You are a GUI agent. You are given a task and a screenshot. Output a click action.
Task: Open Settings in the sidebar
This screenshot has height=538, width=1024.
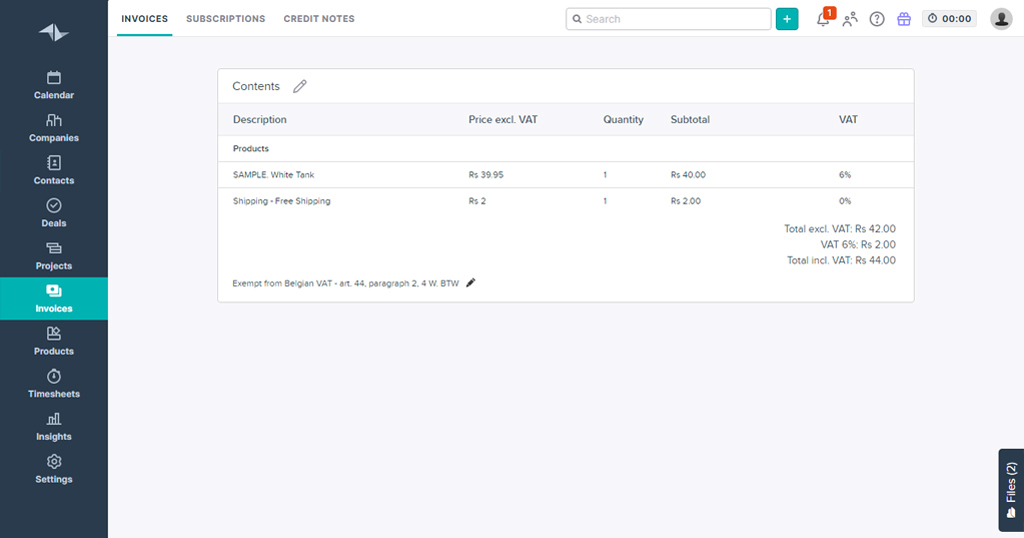54,470
